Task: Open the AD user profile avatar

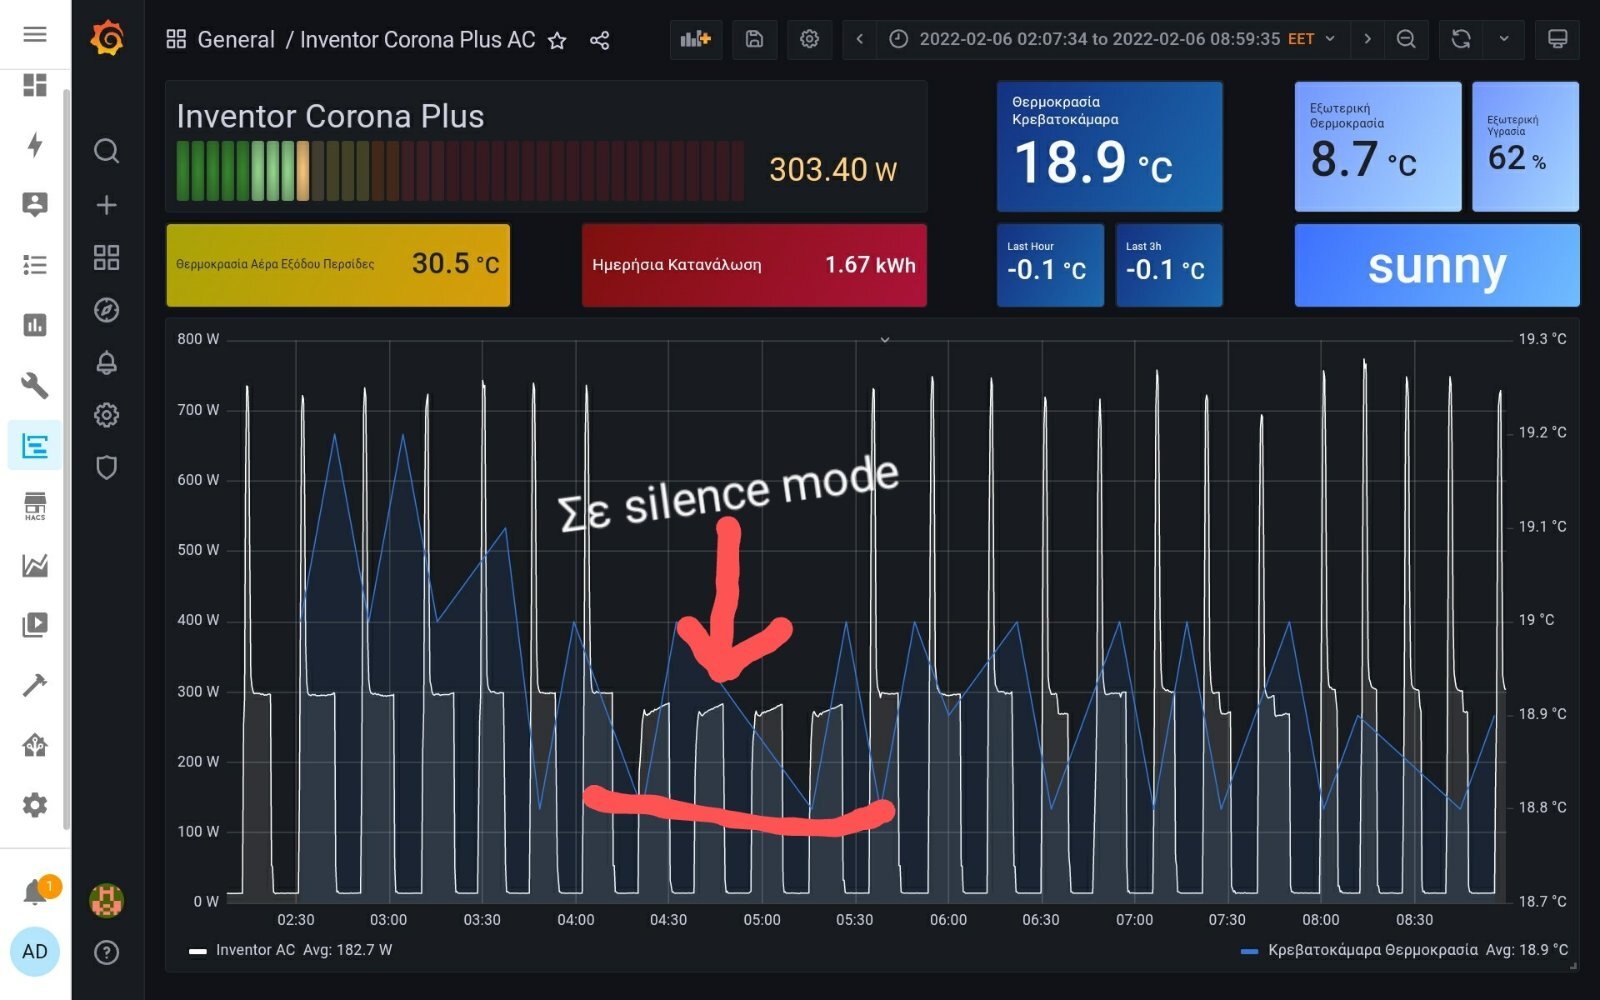Action: click(35, 952)
